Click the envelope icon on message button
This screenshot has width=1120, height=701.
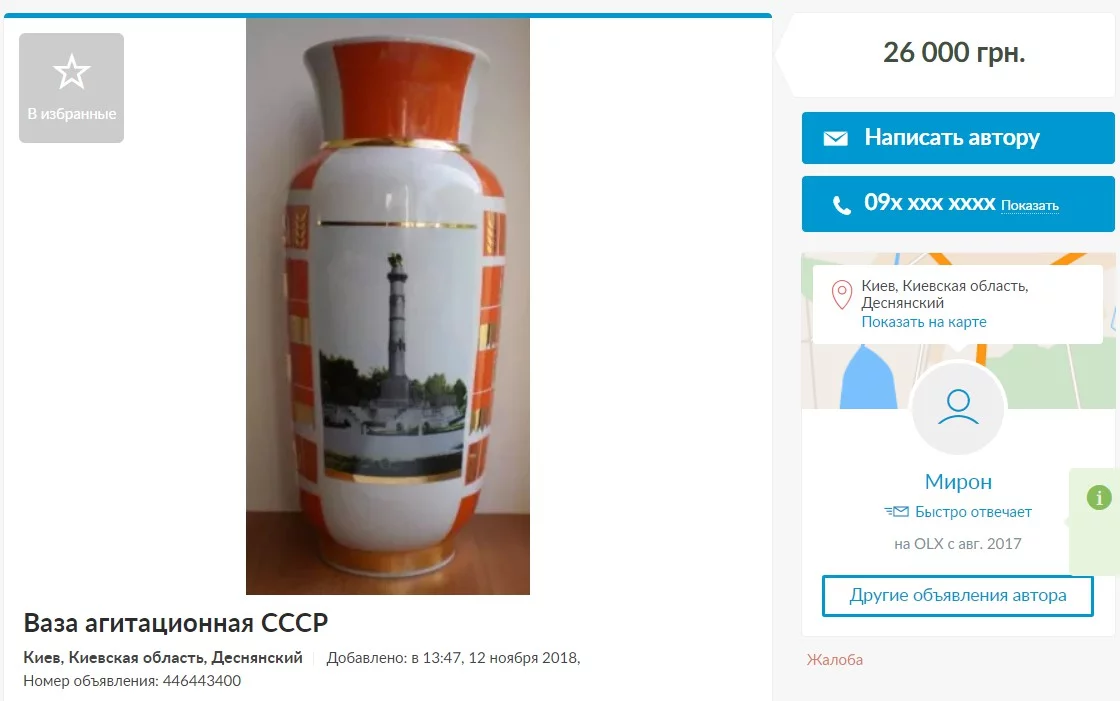(x=835, y=138)
